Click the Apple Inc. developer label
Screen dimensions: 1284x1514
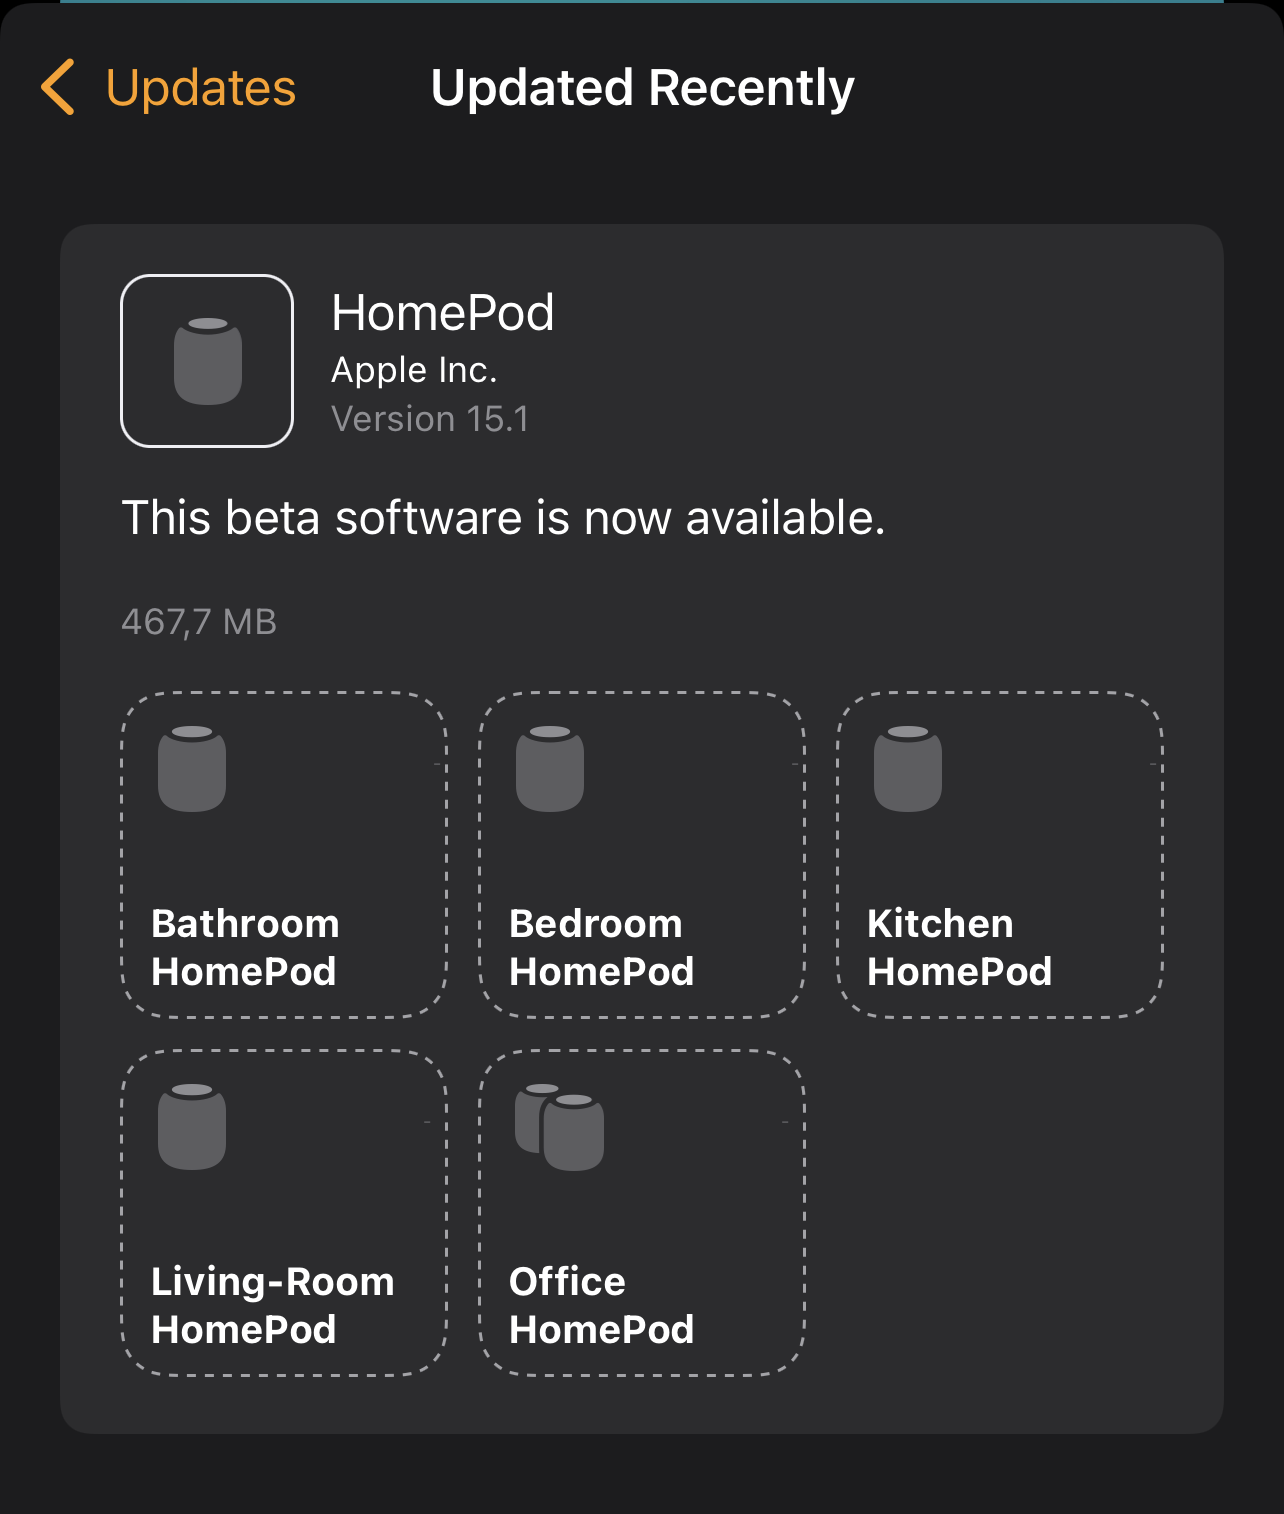coord(414,370)
